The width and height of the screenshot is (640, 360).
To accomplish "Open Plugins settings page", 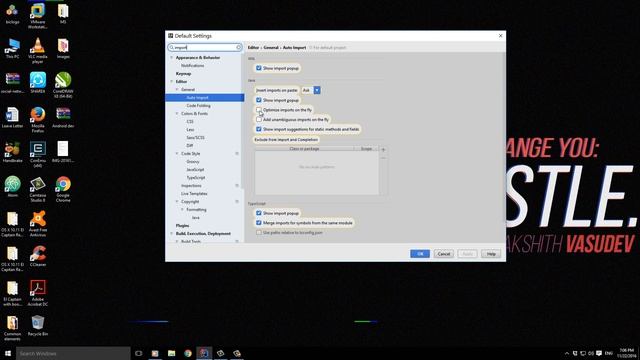I will point(182,226).
